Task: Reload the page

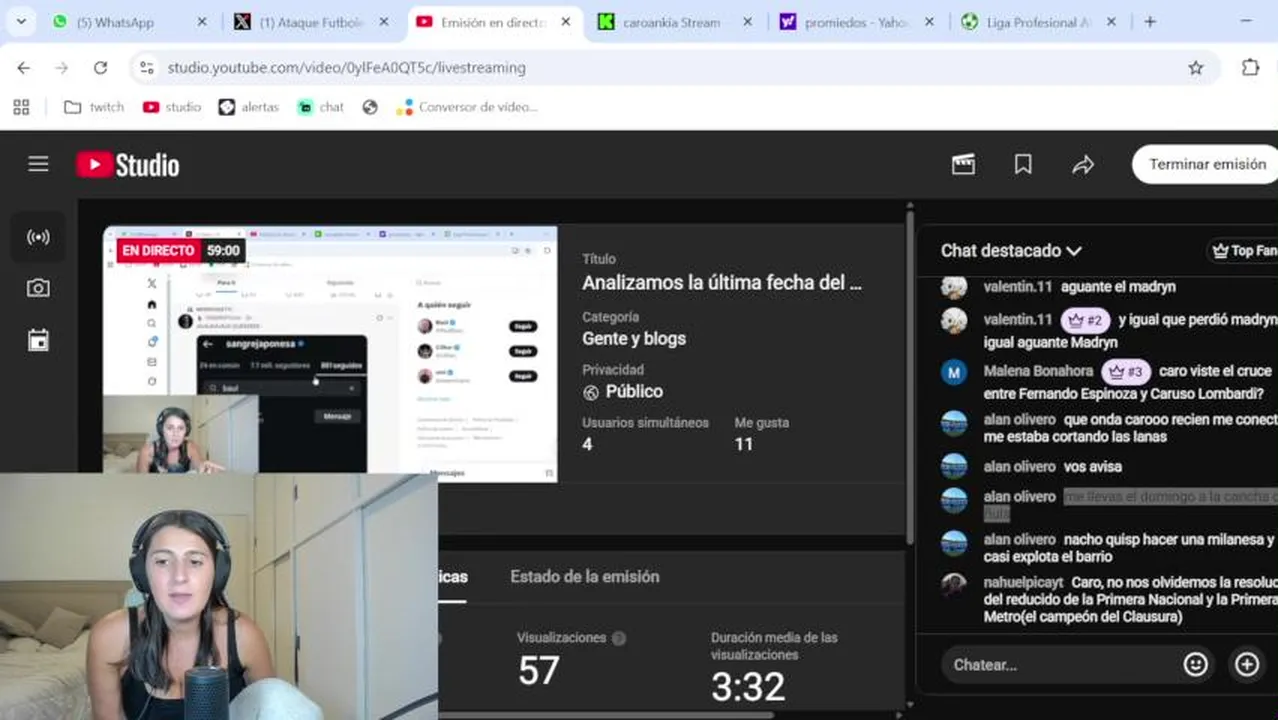Action: click(100, 68)
